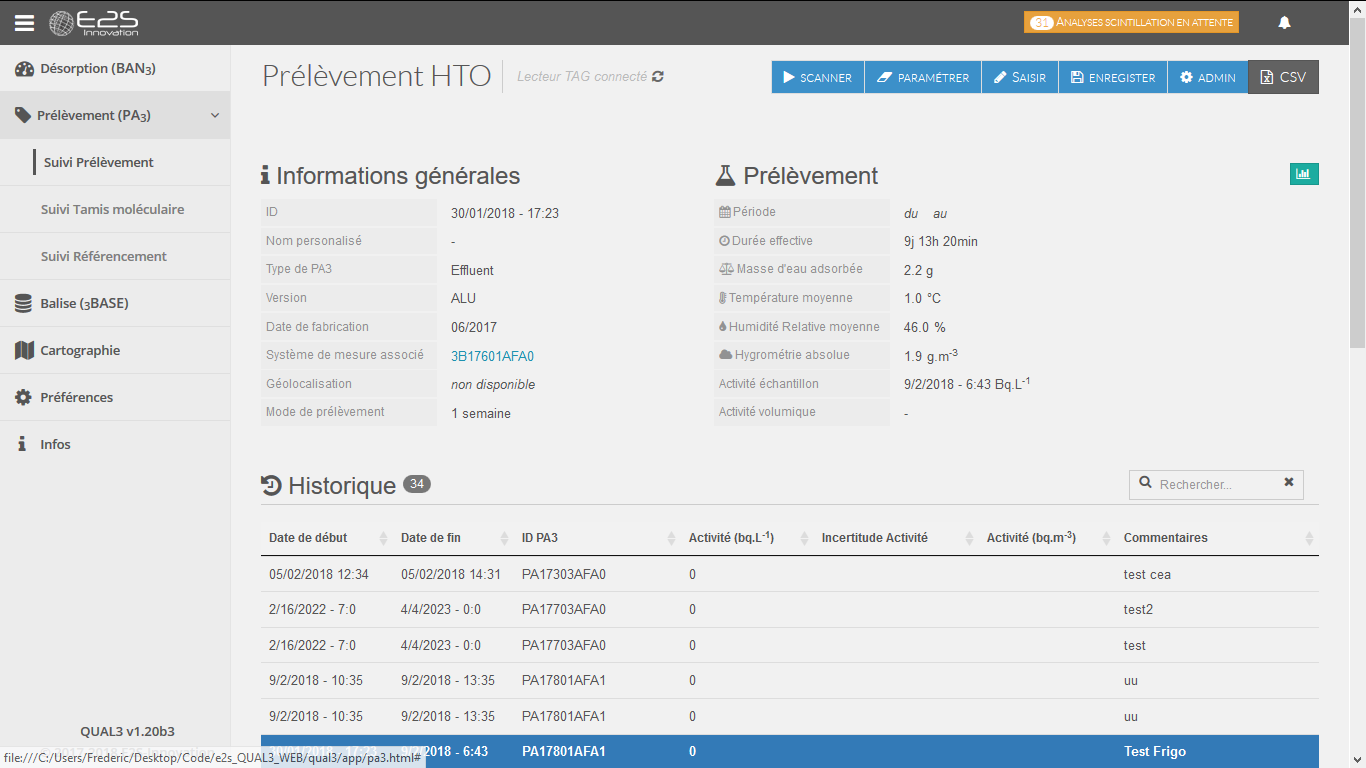Image resolution: width=1366 pixels, height=768 pixels.
Task: Click the Désorption dashboard icon
Action: click(24, 69)
